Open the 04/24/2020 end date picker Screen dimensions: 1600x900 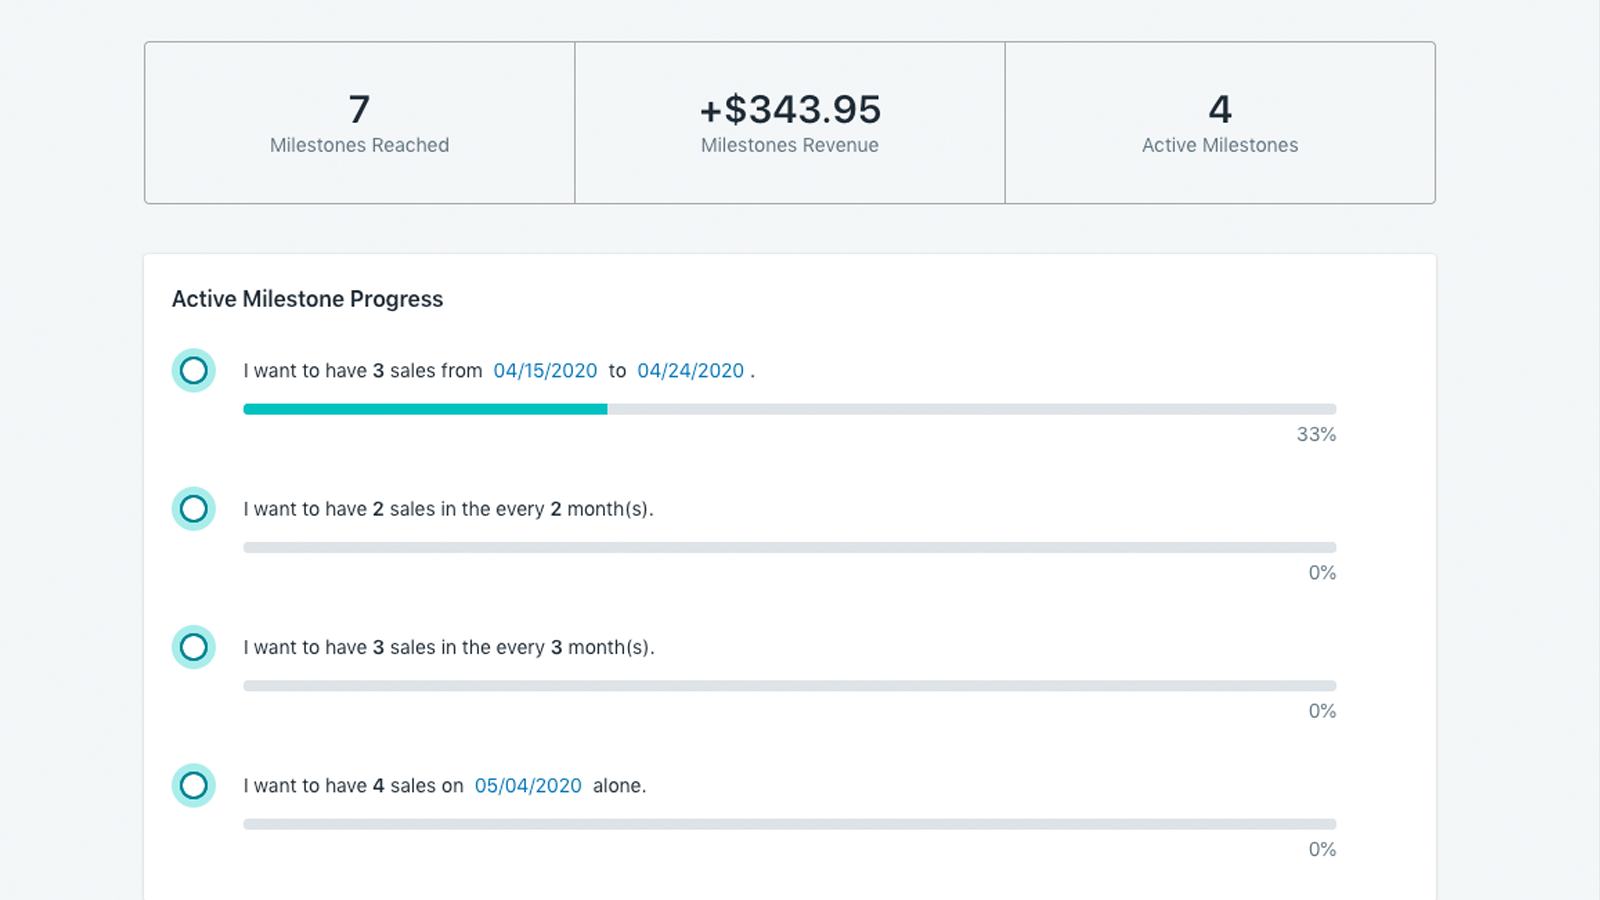pyautogui.click(x=691, y=370)
